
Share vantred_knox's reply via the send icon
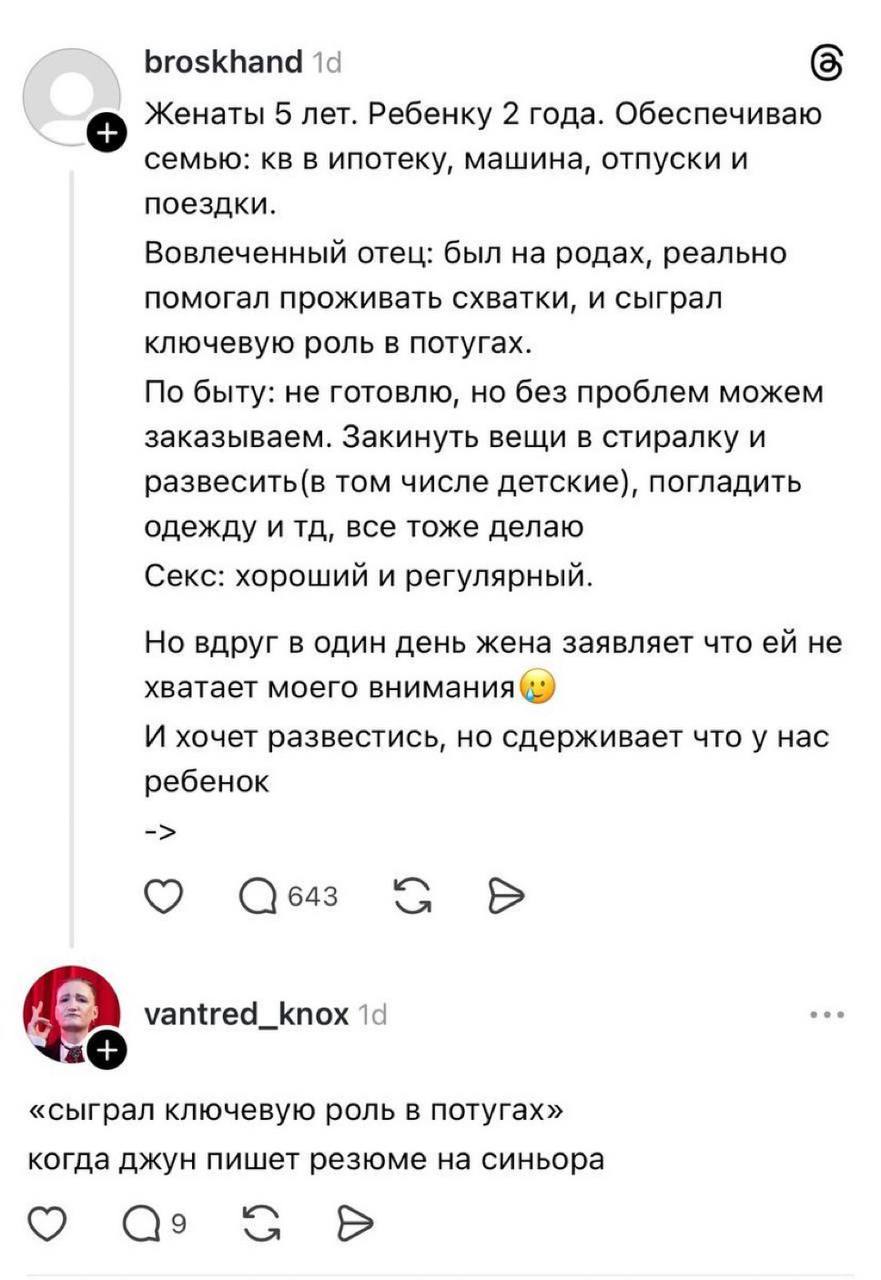pos(356,1222)
